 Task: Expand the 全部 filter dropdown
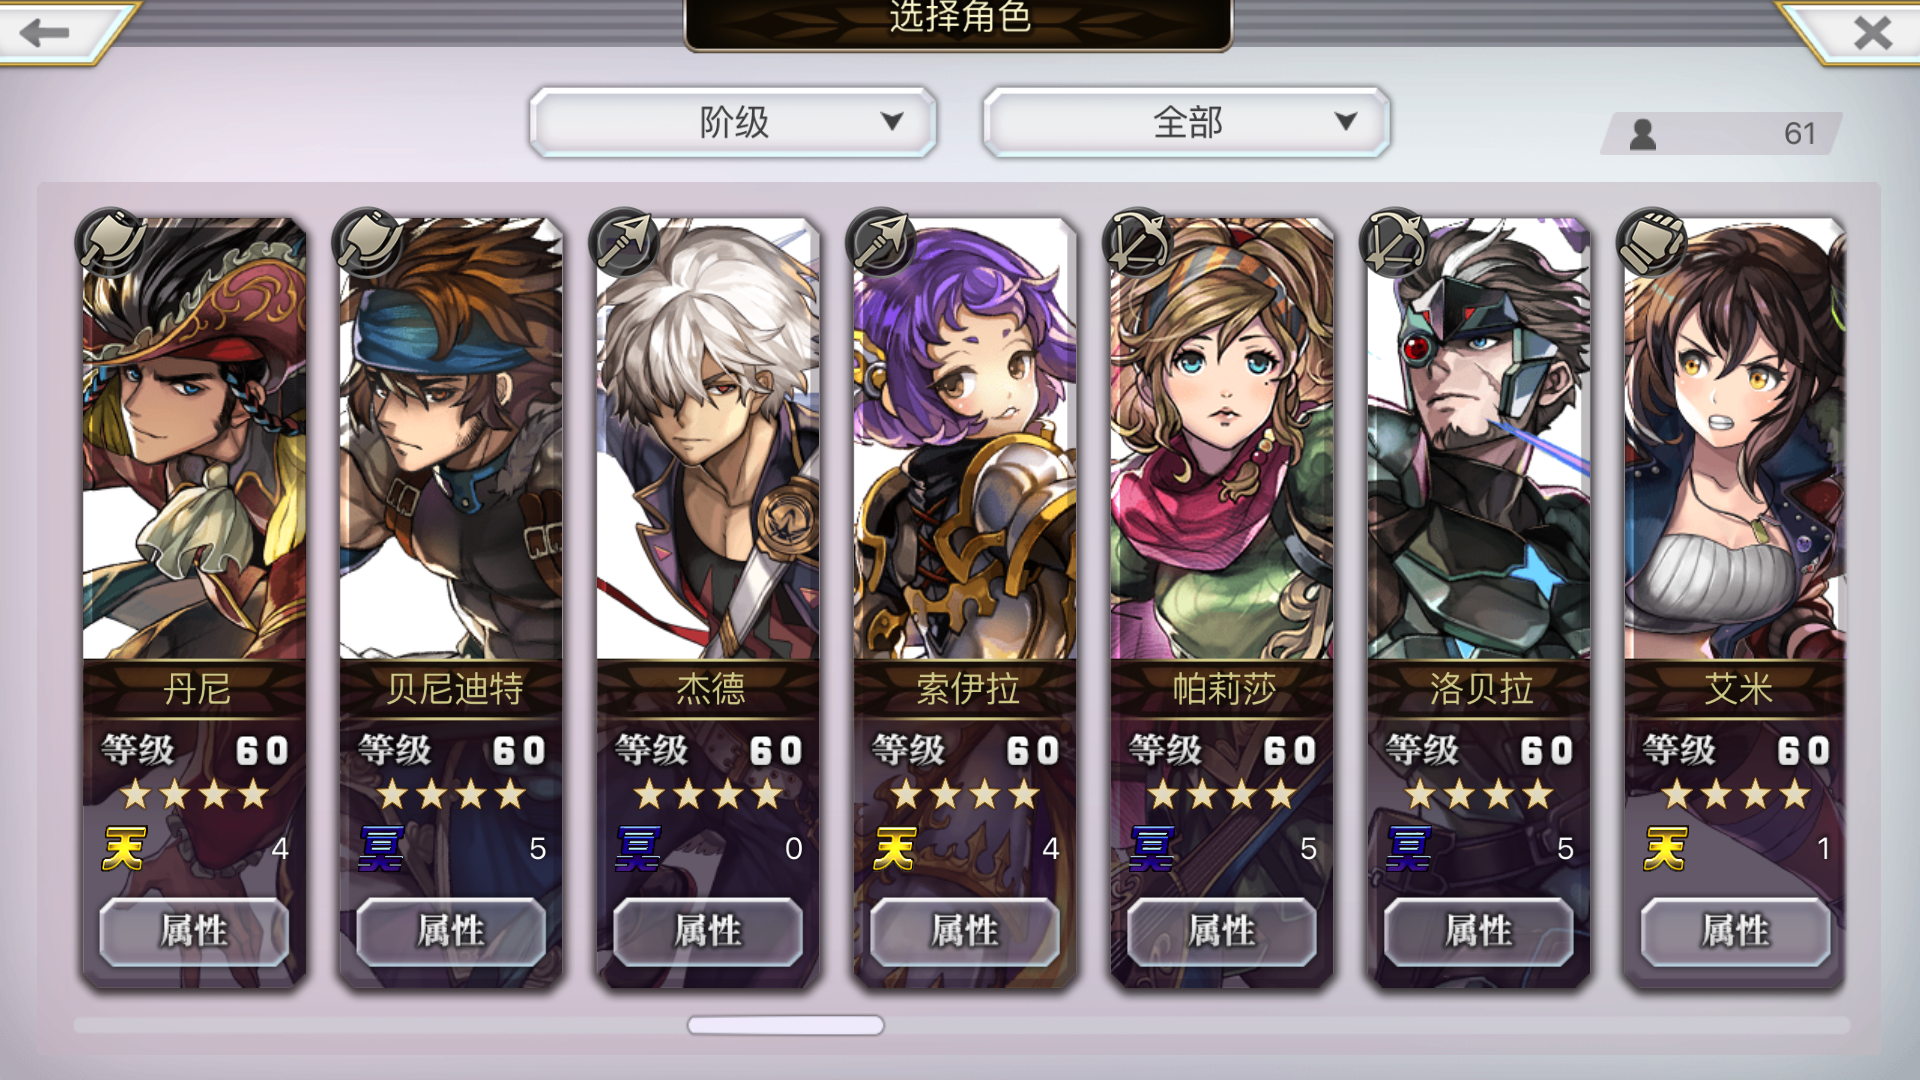[1187, 122]
